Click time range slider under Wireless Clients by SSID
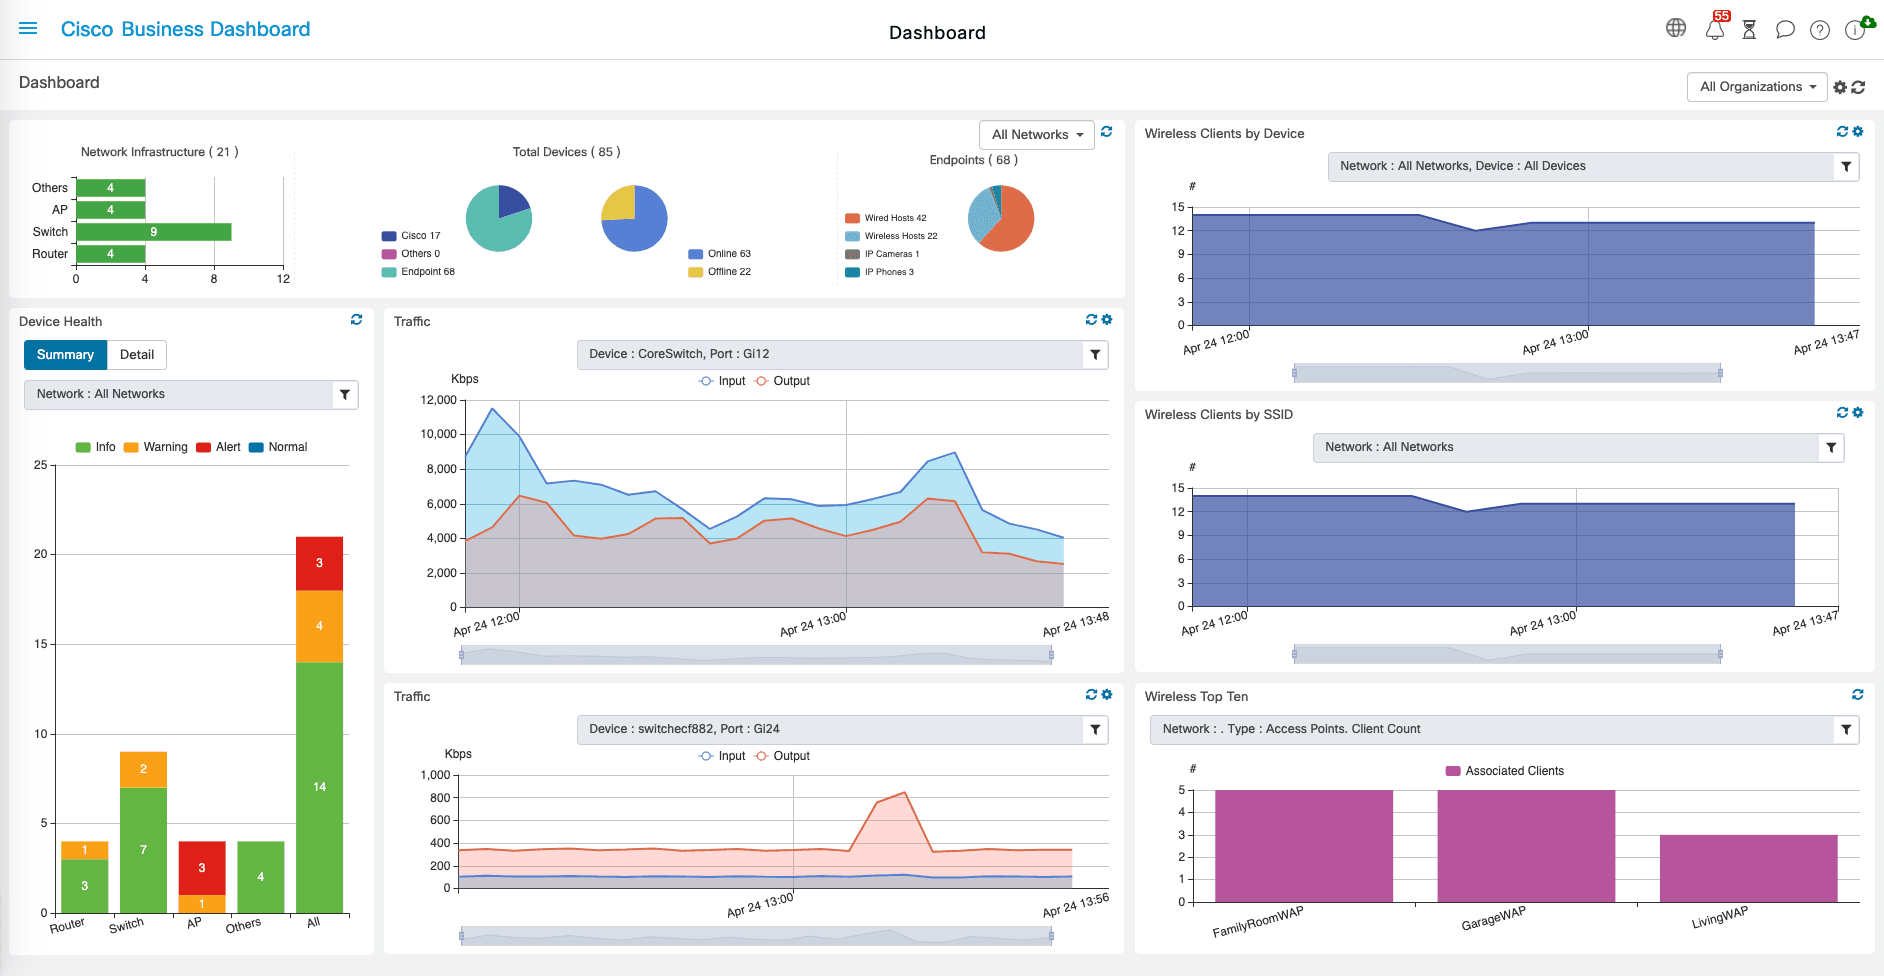The height and width of the screenshot is (976, 1884). [x=1507, y=654]
